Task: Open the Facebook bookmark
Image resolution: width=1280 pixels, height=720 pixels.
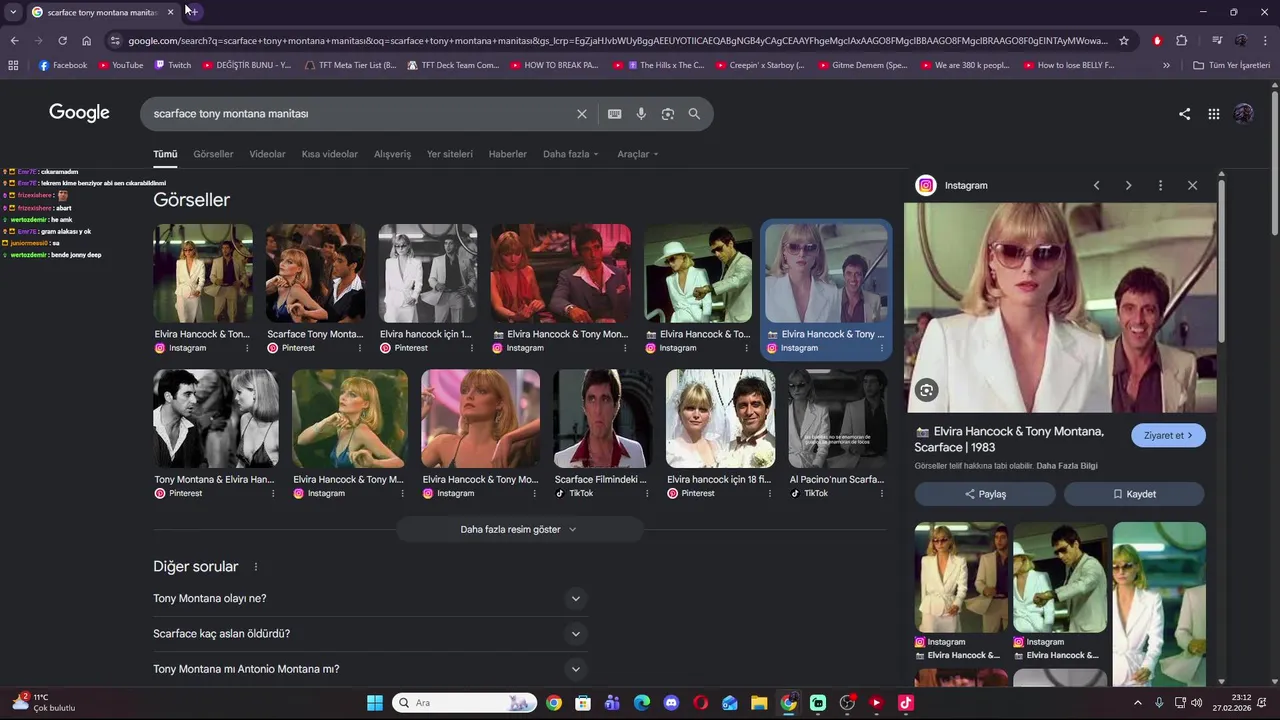Action: (x=63, y=65)
